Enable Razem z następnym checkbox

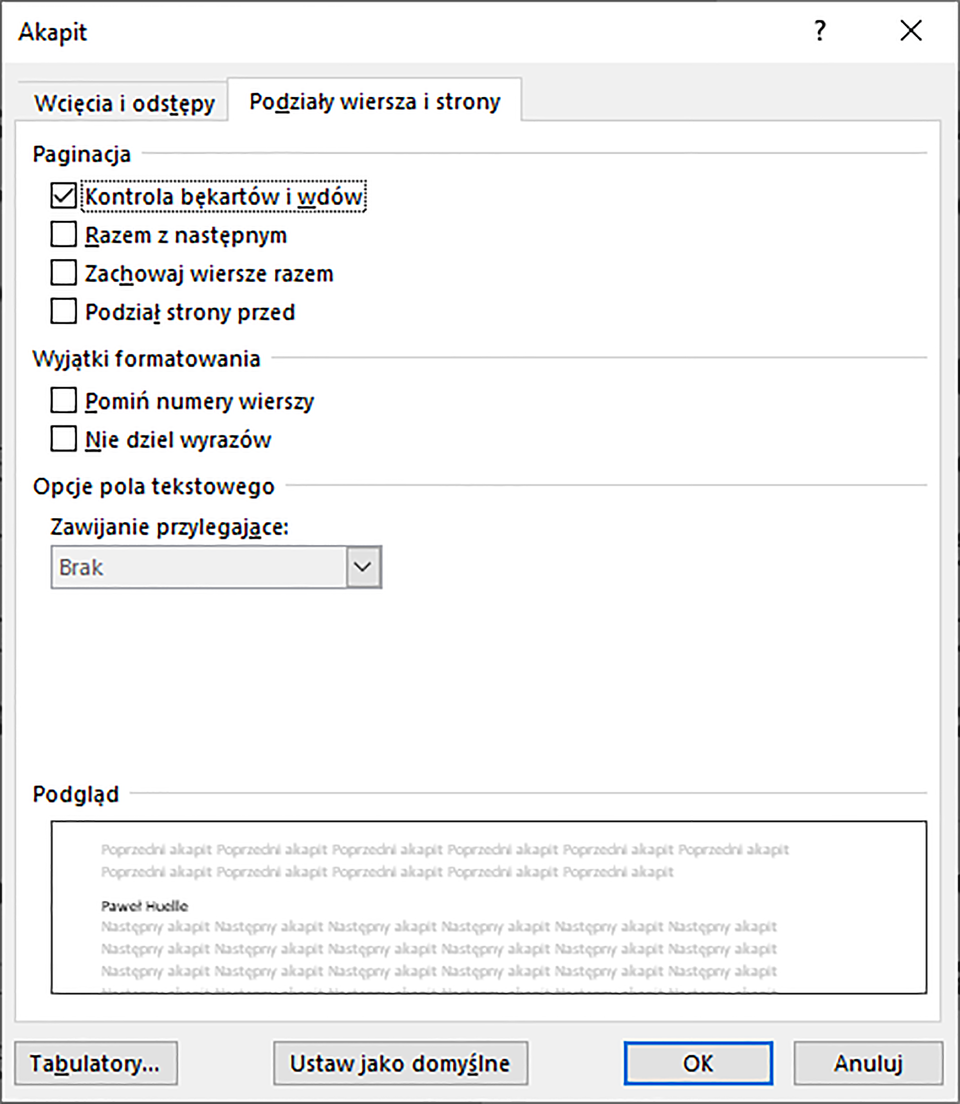(x=64, y=236)
